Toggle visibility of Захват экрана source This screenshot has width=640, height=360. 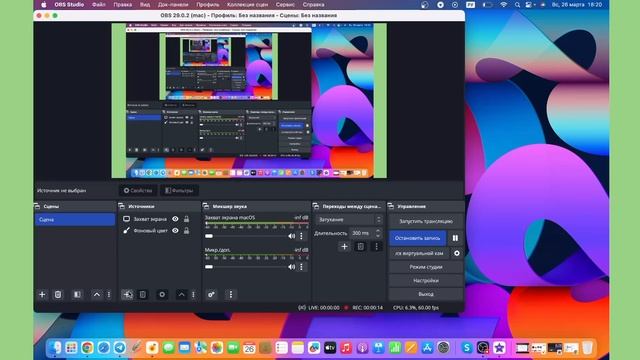(x=175, y=219)
